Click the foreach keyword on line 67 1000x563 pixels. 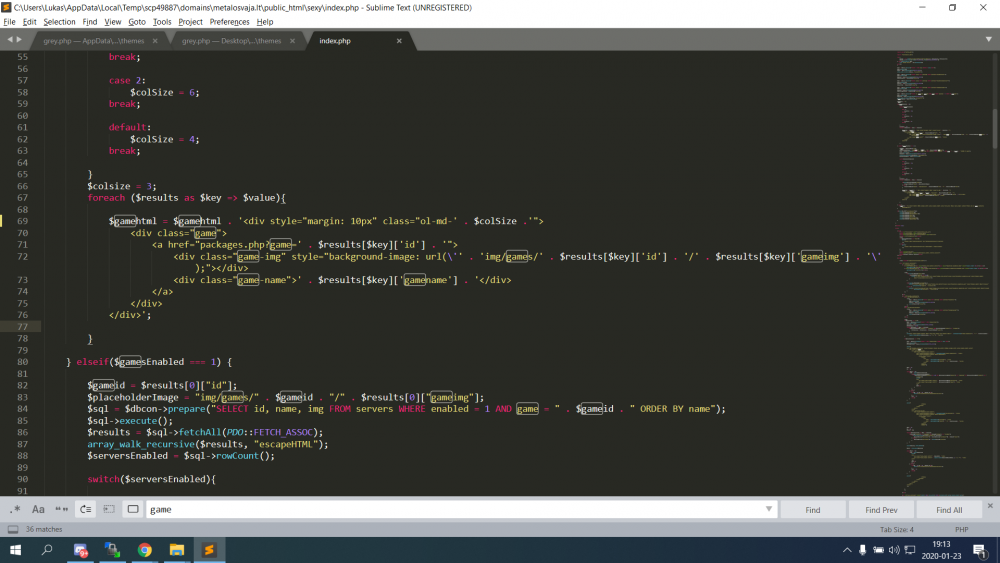[106, 198]
